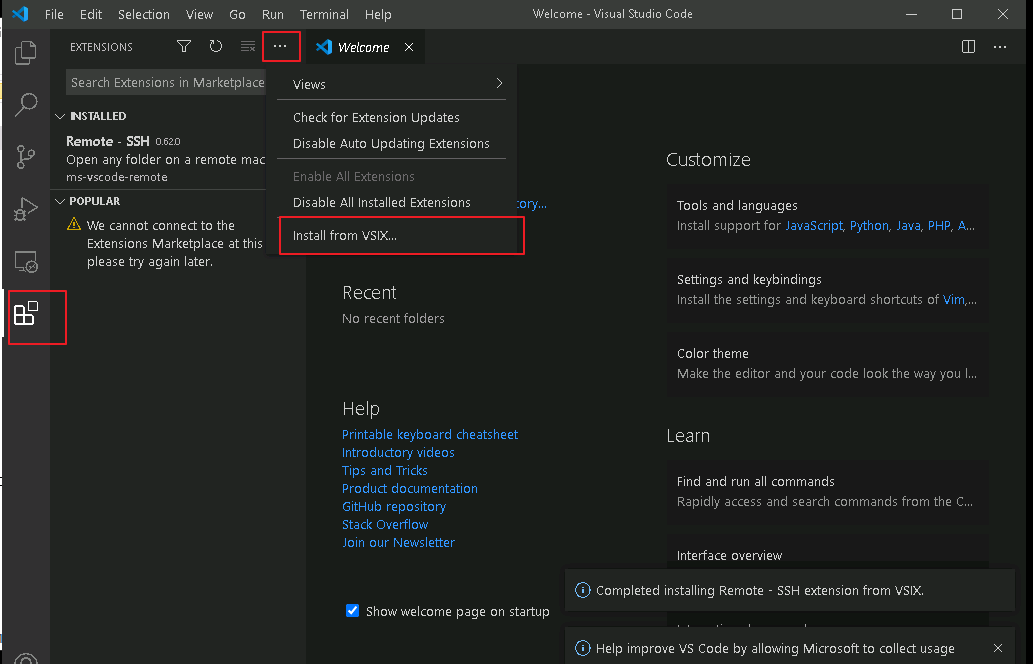This screenshot has height=664, width=1033.
Task: Choose Disable Auto Updating Extensions
Action: click(391, 143)
